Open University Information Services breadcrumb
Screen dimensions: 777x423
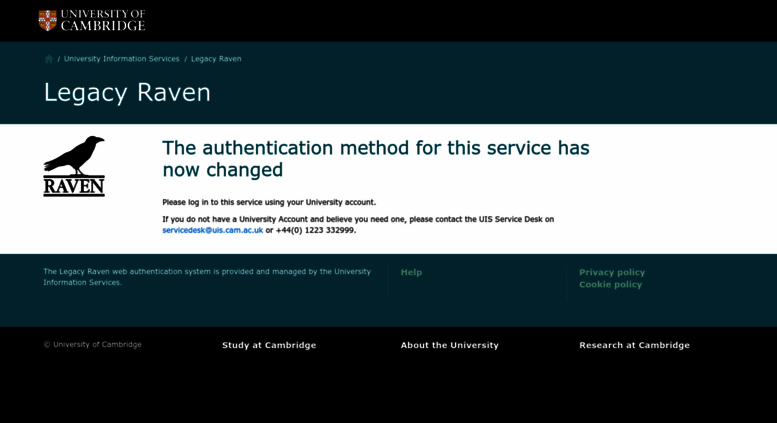tap(121, 58)
